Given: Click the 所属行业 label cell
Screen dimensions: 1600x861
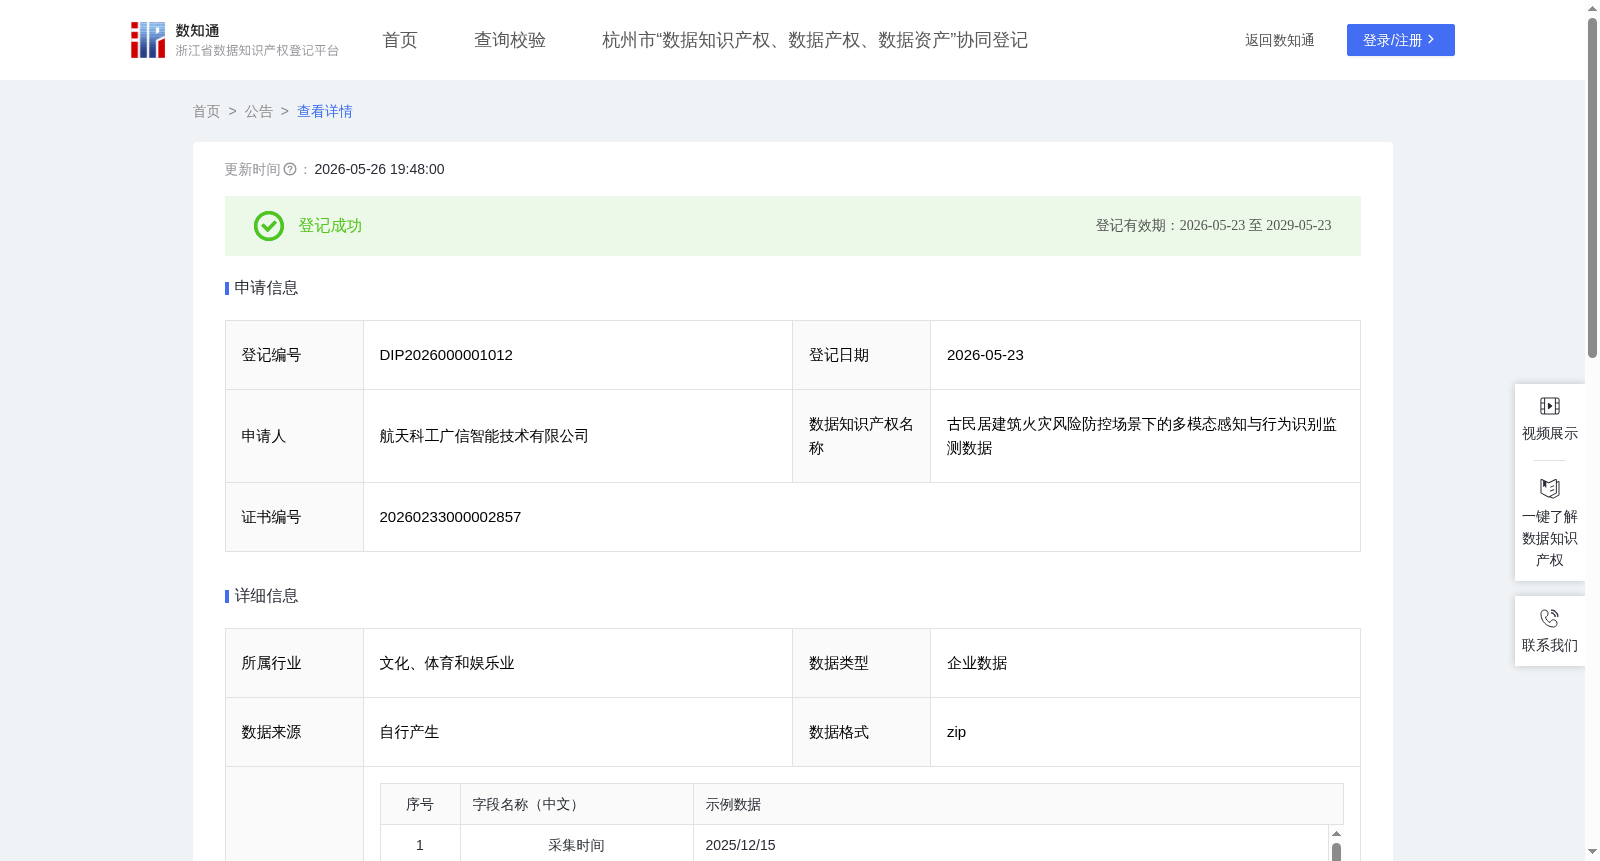Looking at the screenshot, I should pyautogui.click(x=294, y=663).
